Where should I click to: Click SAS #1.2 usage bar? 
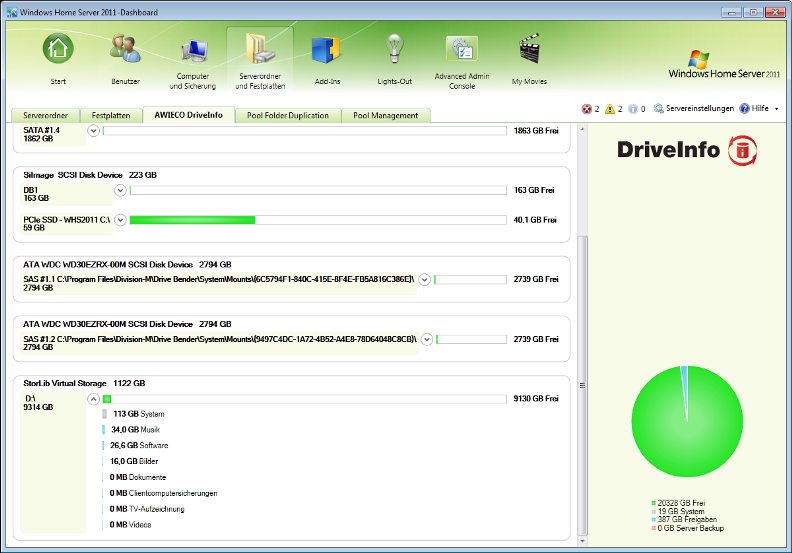(472, 339)
